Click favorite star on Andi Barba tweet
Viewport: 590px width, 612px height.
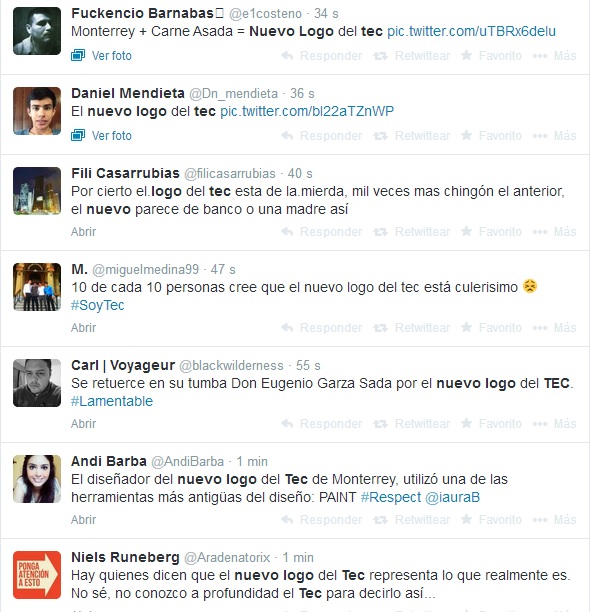(466, 519)
